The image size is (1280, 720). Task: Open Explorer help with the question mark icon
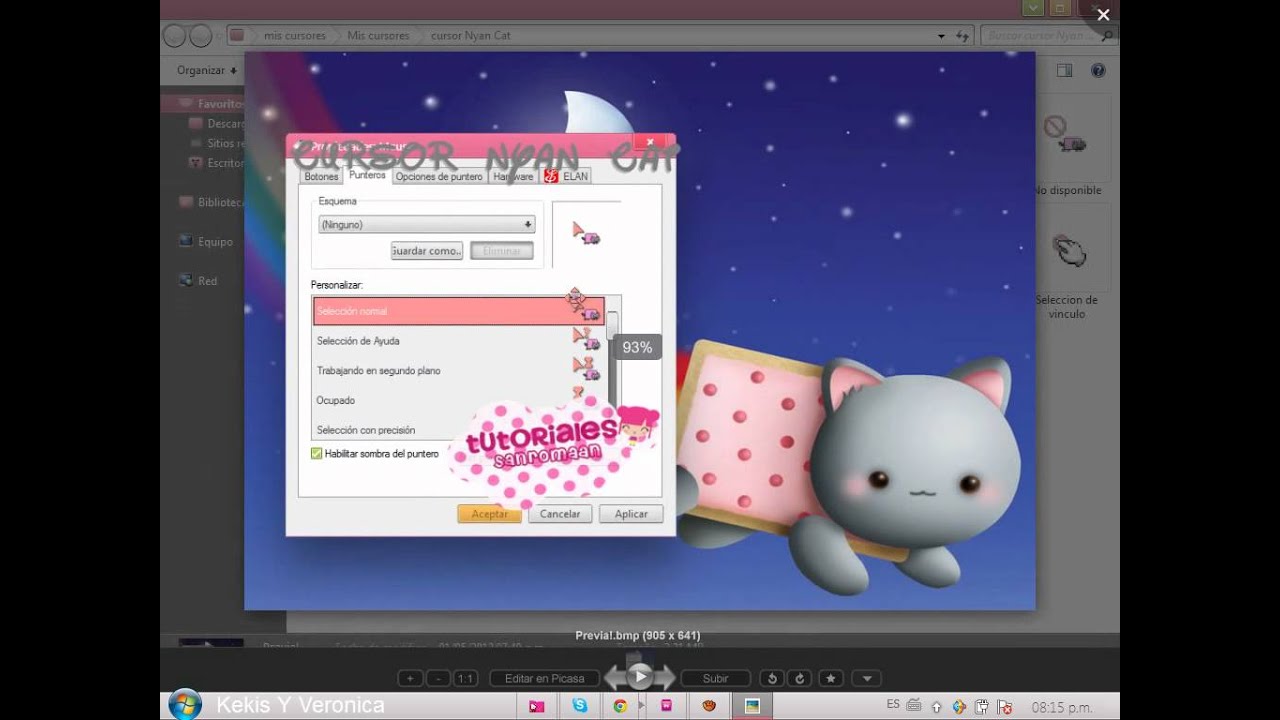tap(1098, 71)
